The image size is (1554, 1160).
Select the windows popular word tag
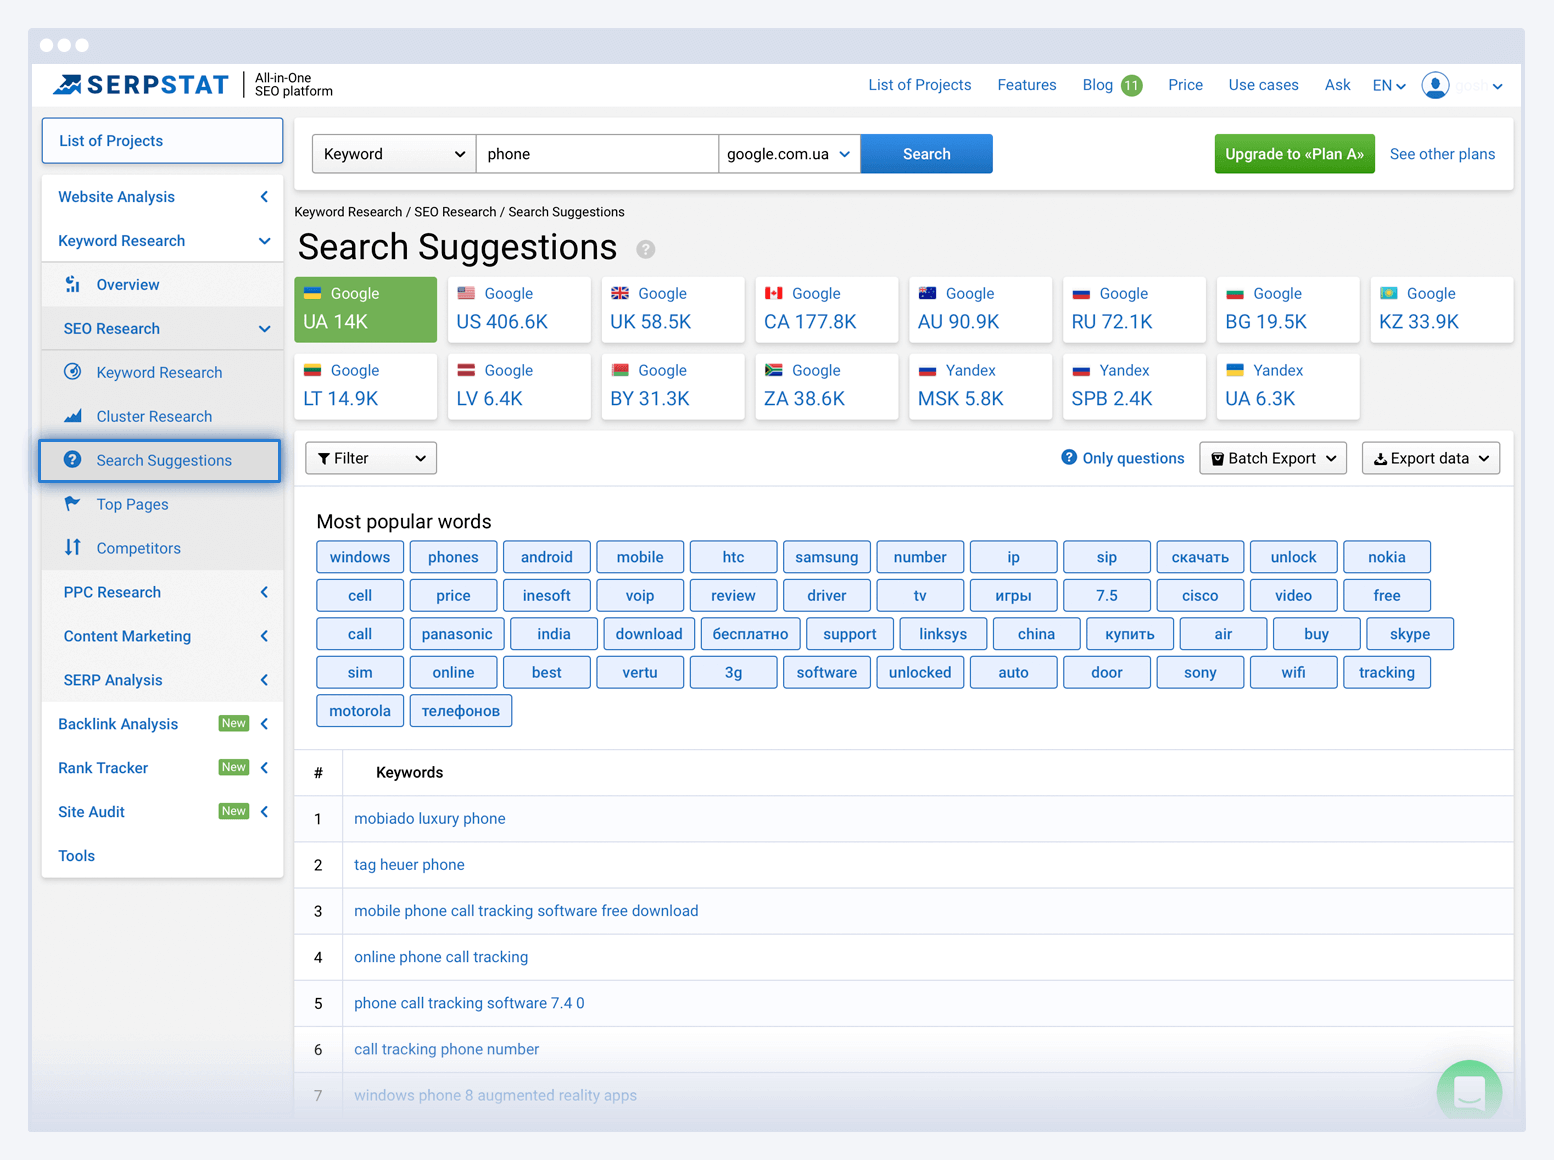click(360, 557)
